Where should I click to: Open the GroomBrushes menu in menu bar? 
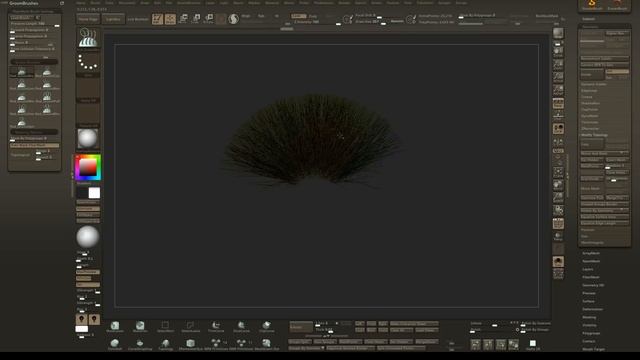pos(189,3)
